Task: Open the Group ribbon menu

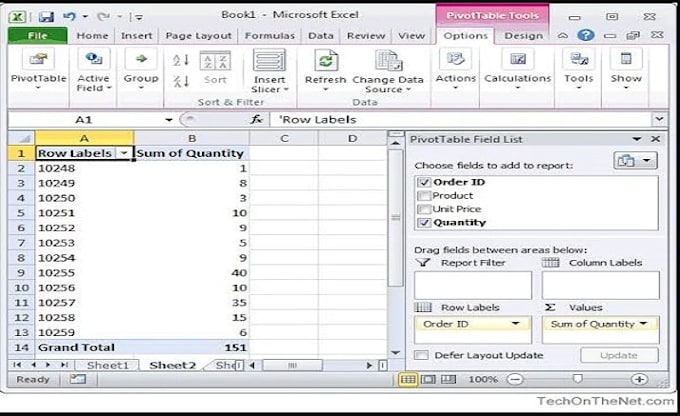Action: (141, 69)
